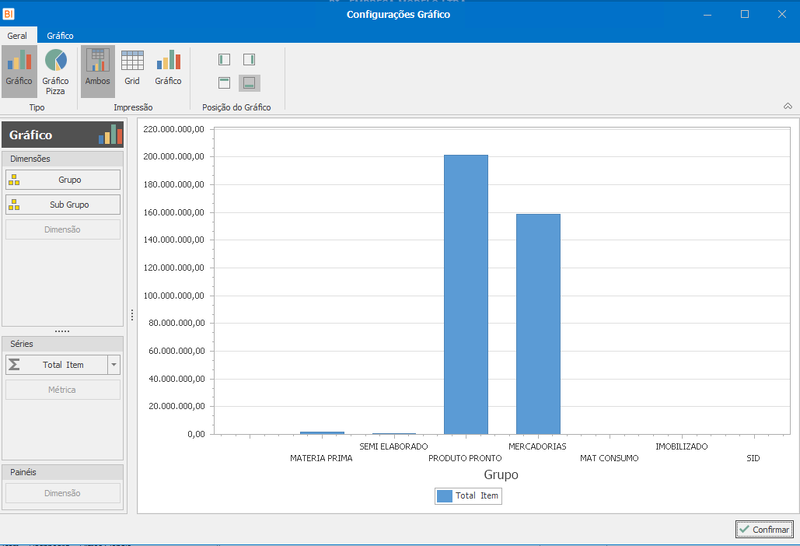The height and width of the screenshot is (546, 800).
Task: Click the empty Métrica series slot
Action: [63, 390]
